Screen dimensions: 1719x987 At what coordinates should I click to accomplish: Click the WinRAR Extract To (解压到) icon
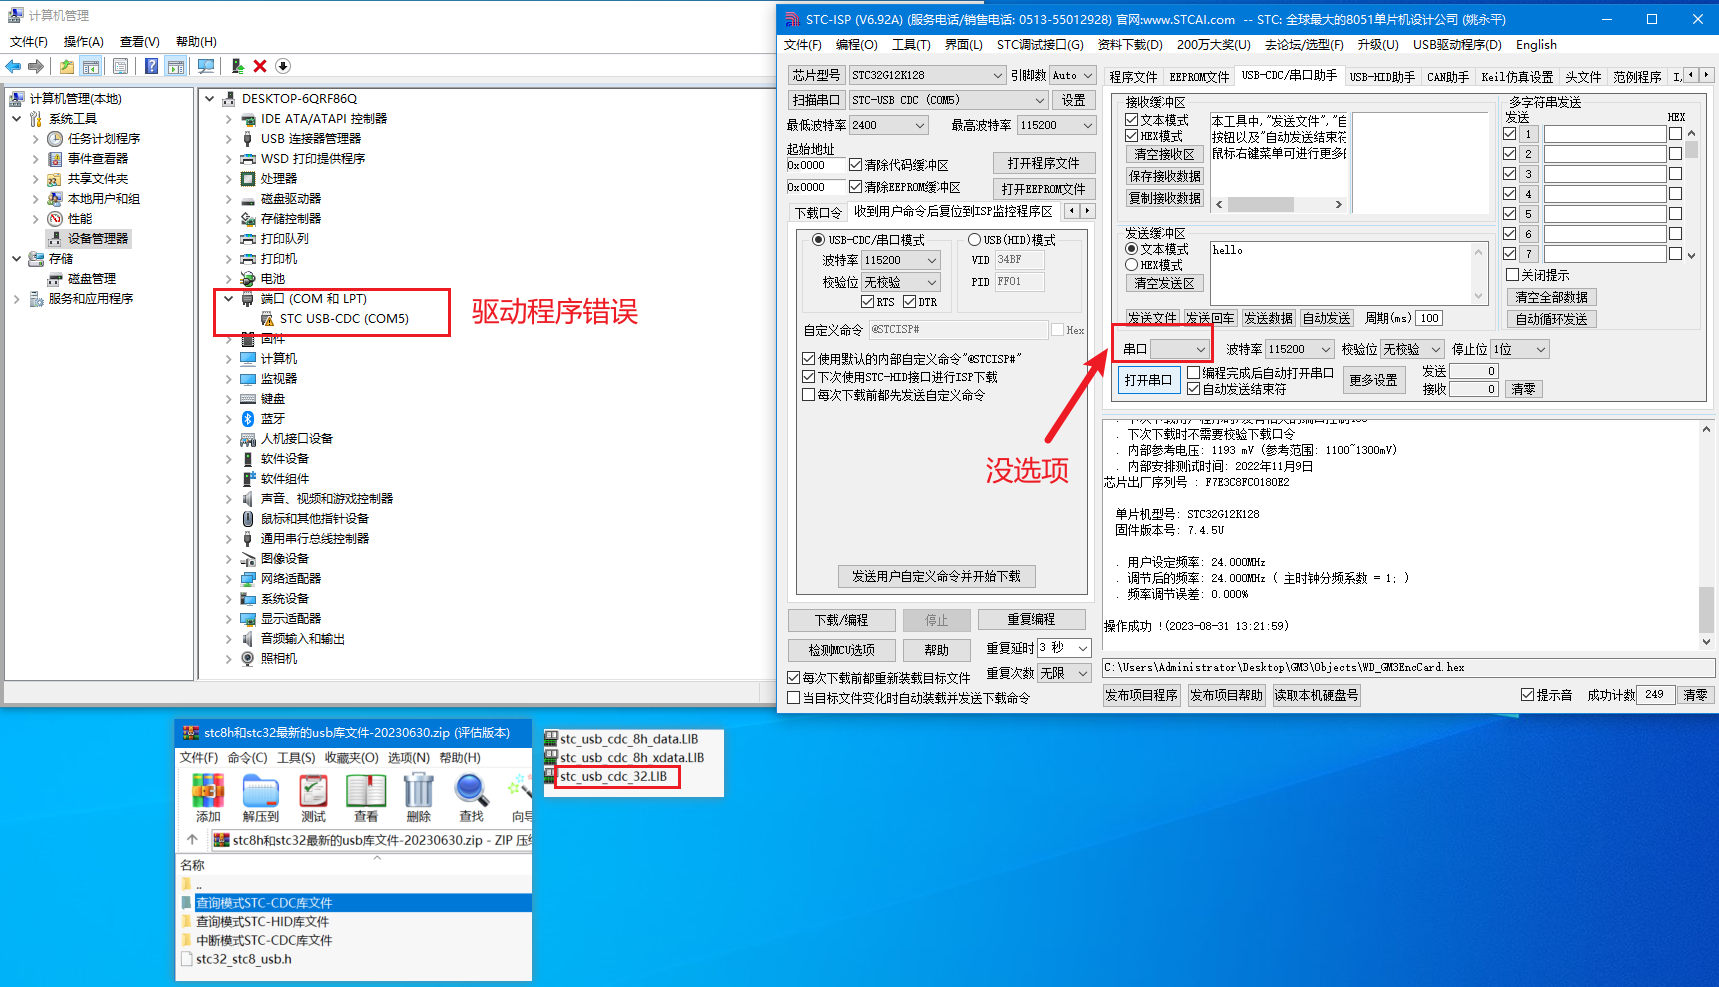[x=261, y=798]
